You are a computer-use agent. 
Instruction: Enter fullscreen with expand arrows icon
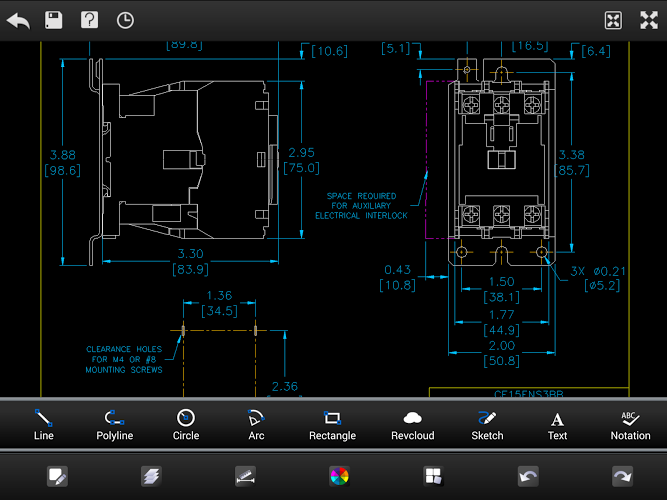click(647, 20)
